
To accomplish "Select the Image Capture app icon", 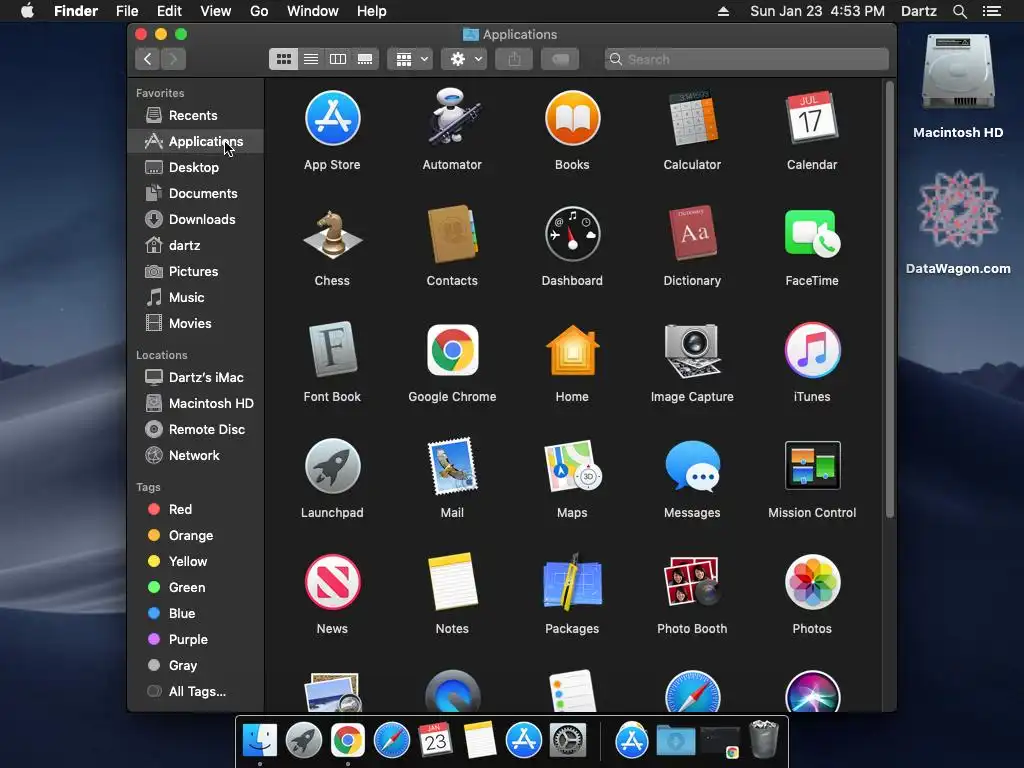I will 692,350.
